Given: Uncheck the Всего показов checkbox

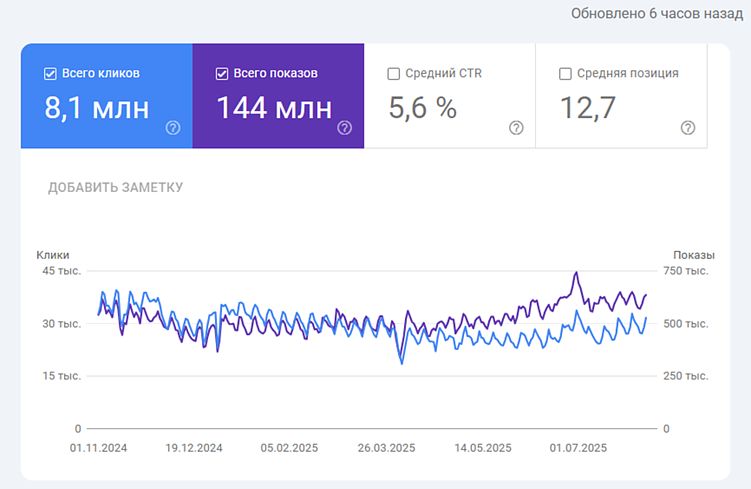Looking at the screenshot, I should coord(222,73).
